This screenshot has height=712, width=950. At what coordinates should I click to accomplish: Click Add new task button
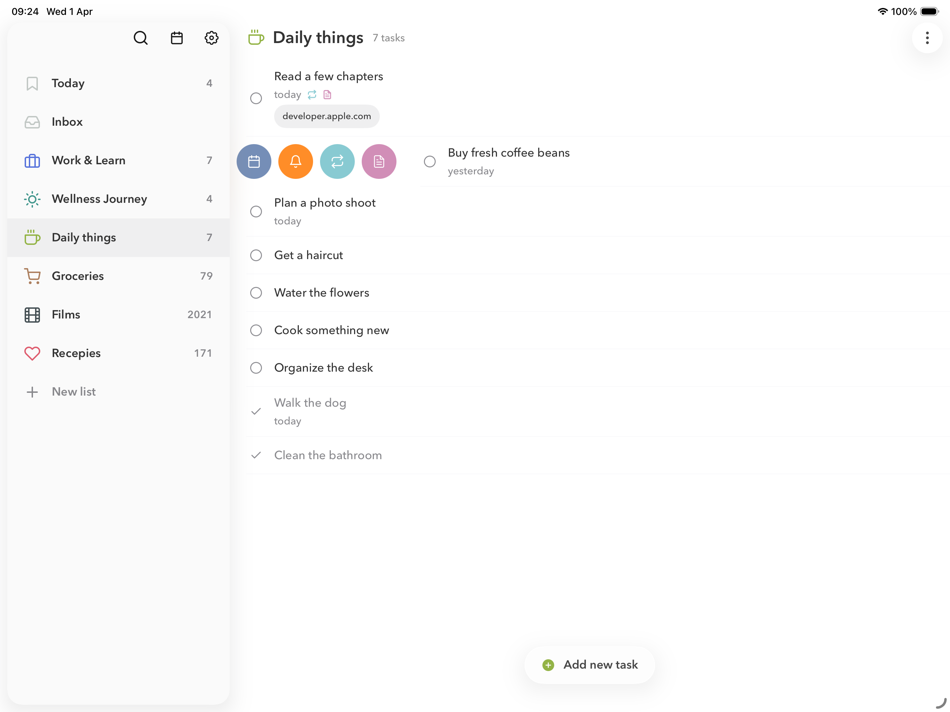pyautogui.click(x=590, y=665)
